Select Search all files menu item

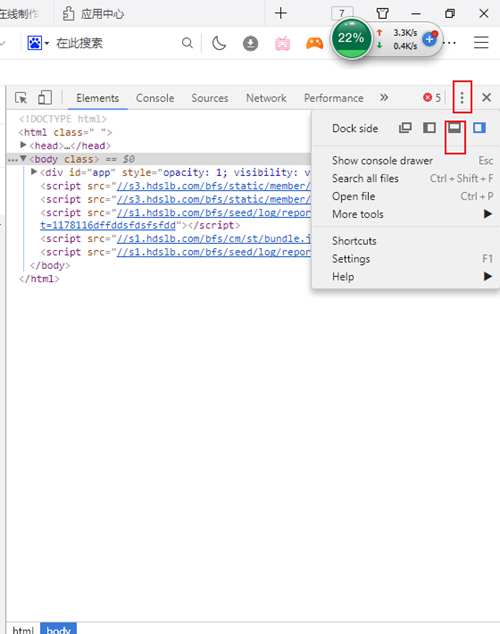(406, 178)
